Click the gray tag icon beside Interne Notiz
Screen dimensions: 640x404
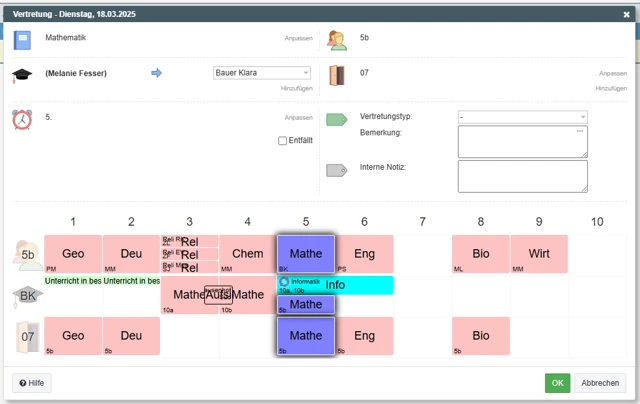tap(337, 170)
